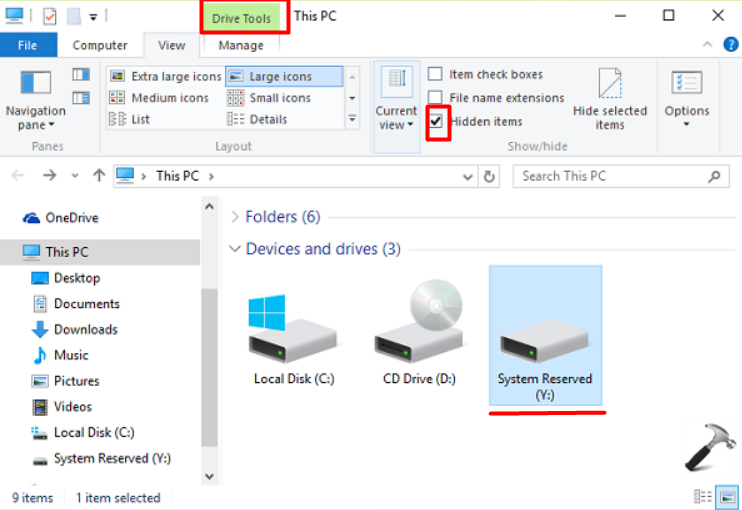Click Properties icon in quick access toolbar

tap(50, 16)
